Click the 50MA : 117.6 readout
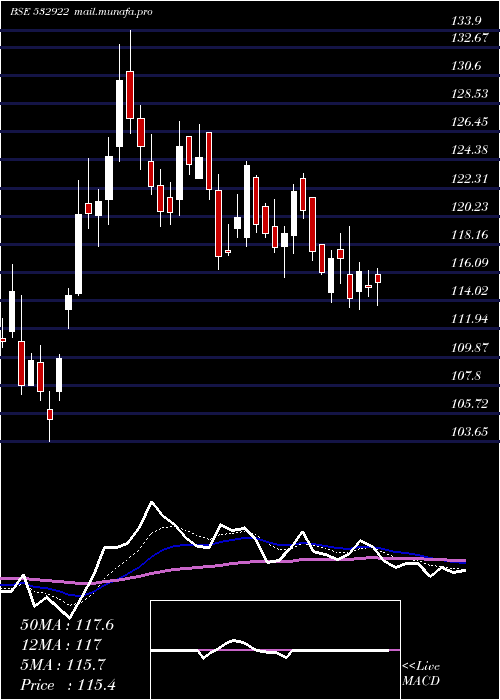The height and width of the screenshot is (700, 500). click(x=67, y=625)
